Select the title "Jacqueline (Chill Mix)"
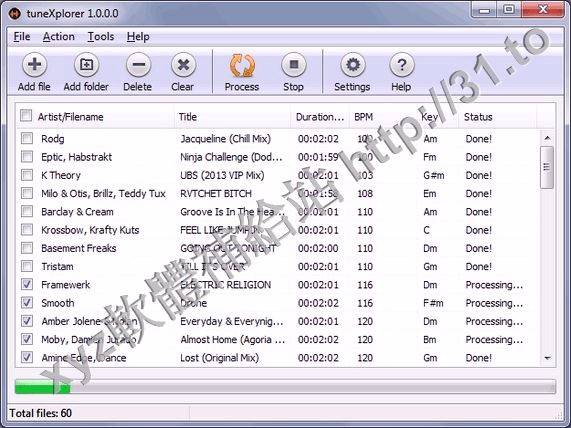571x428 pixels. pyautogui.click(x=225, y=139)
